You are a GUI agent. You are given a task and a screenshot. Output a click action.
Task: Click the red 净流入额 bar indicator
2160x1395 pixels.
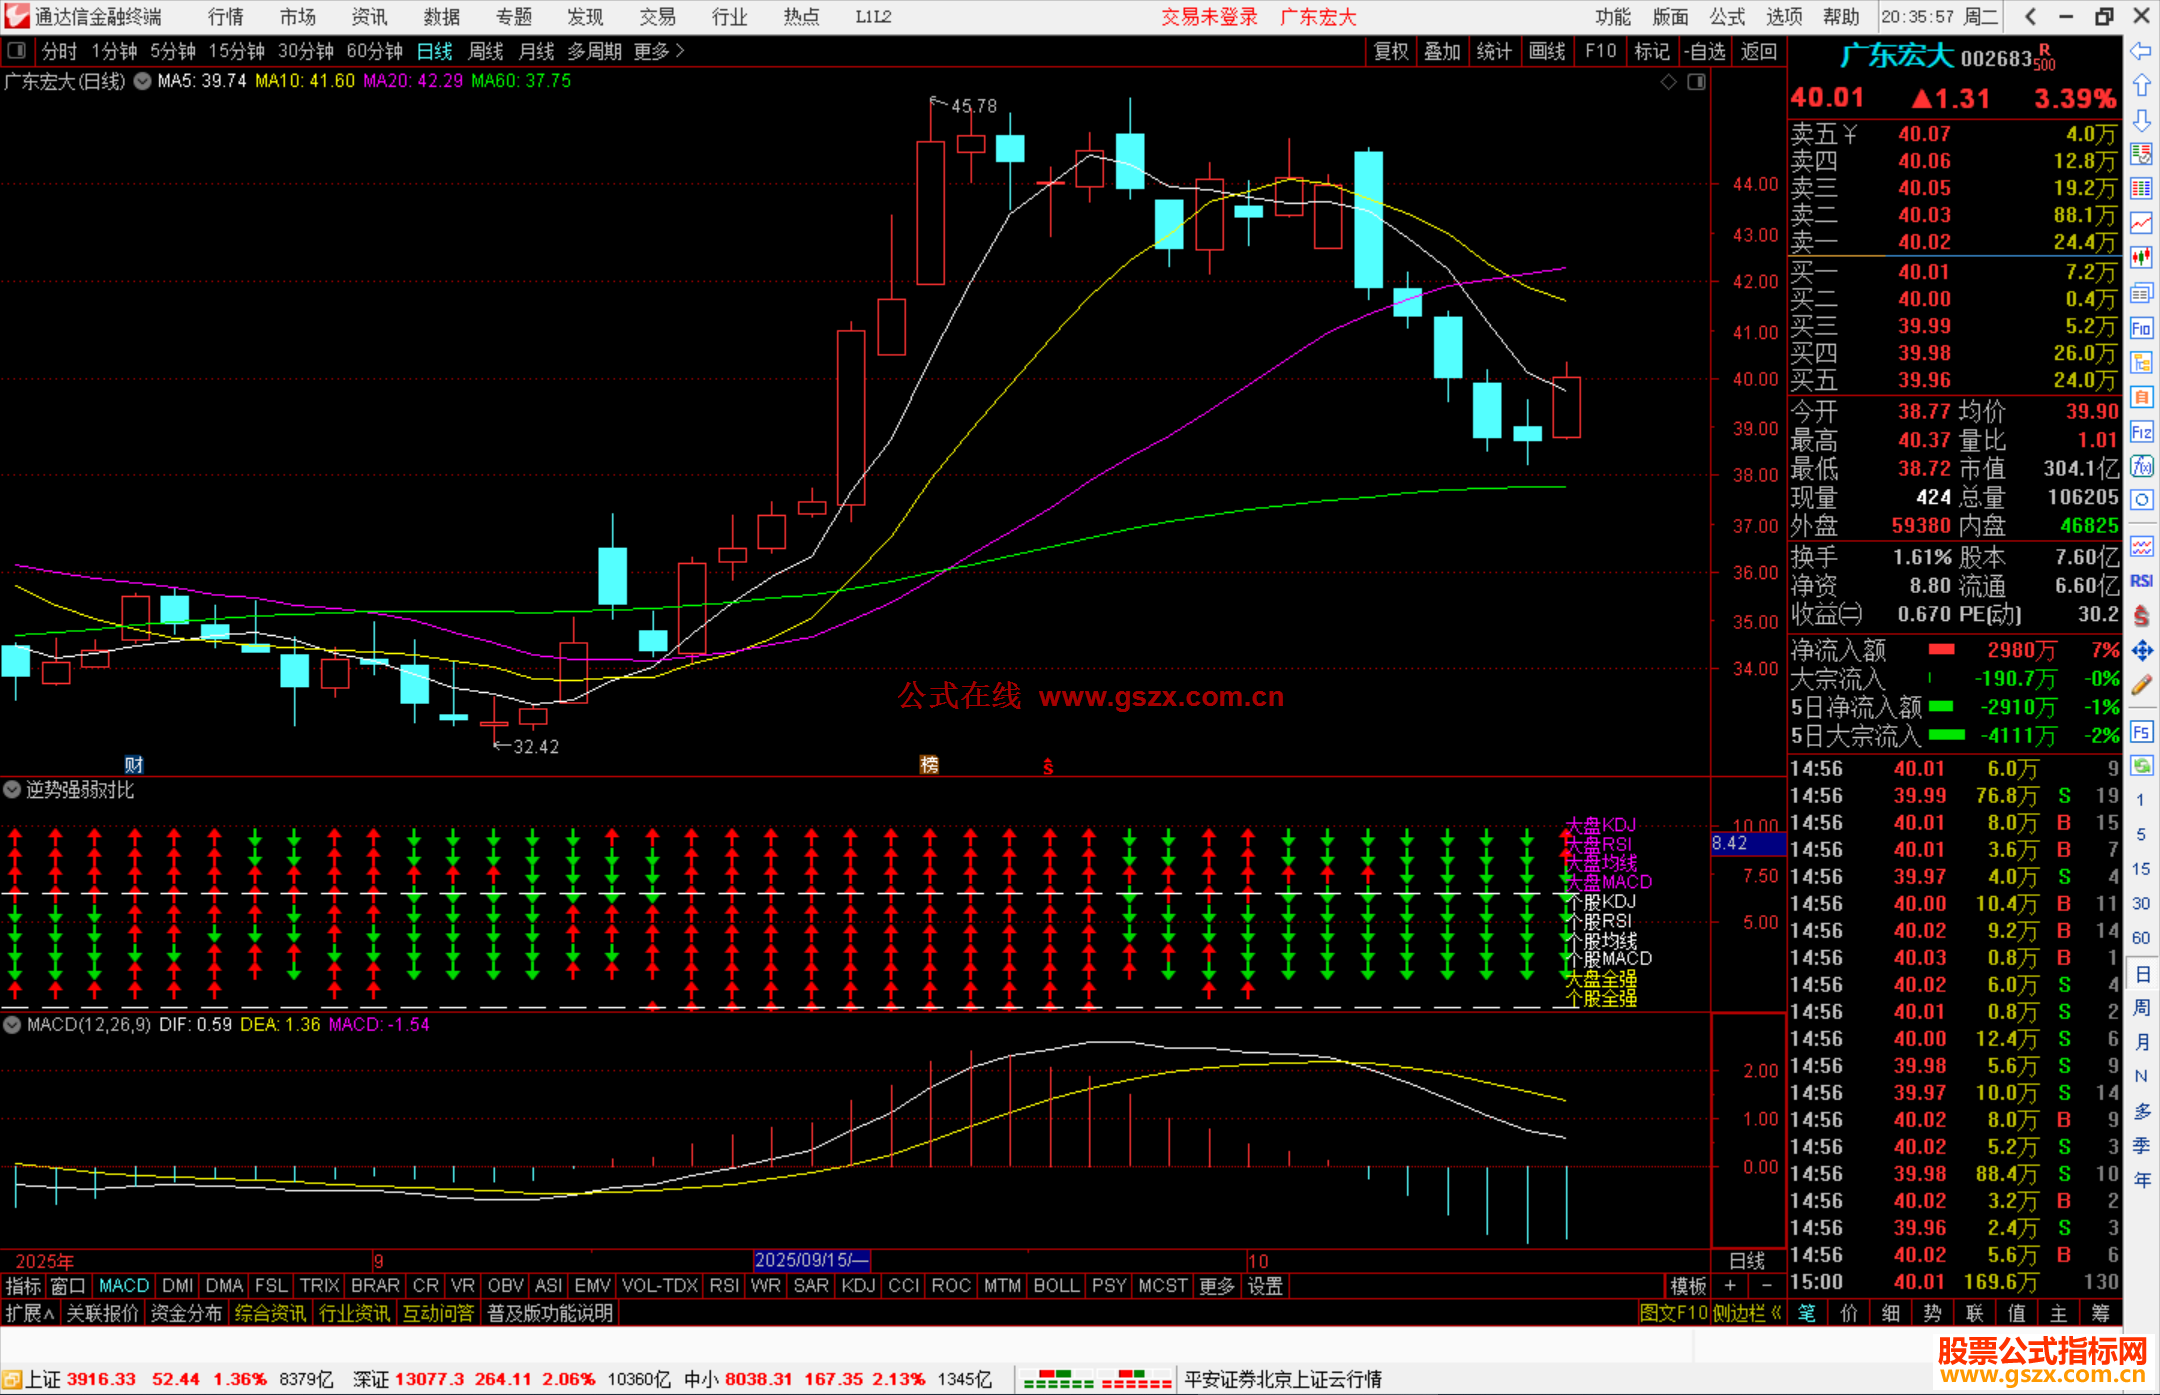[1941, 650]
